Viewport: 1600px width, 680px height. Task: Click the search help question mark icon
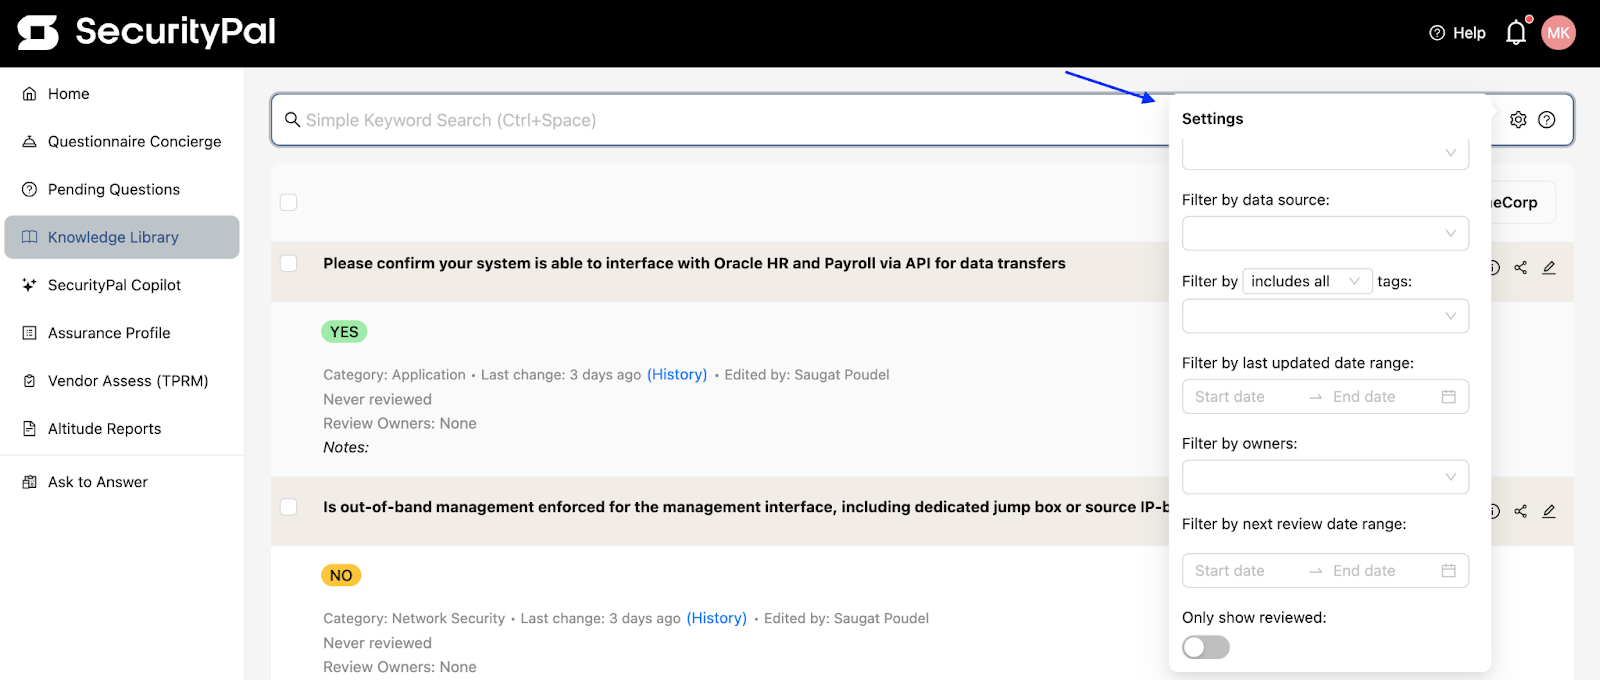(1547, 120)
